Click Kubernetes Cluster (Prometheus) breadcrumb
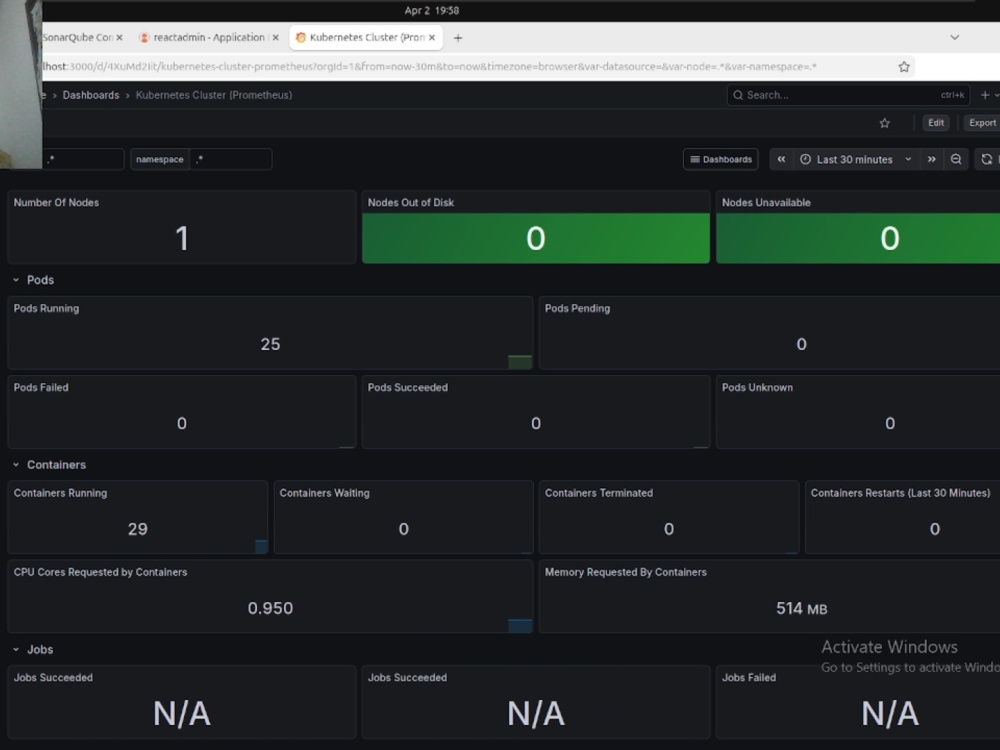1000x750 pixels. [214, 95]
